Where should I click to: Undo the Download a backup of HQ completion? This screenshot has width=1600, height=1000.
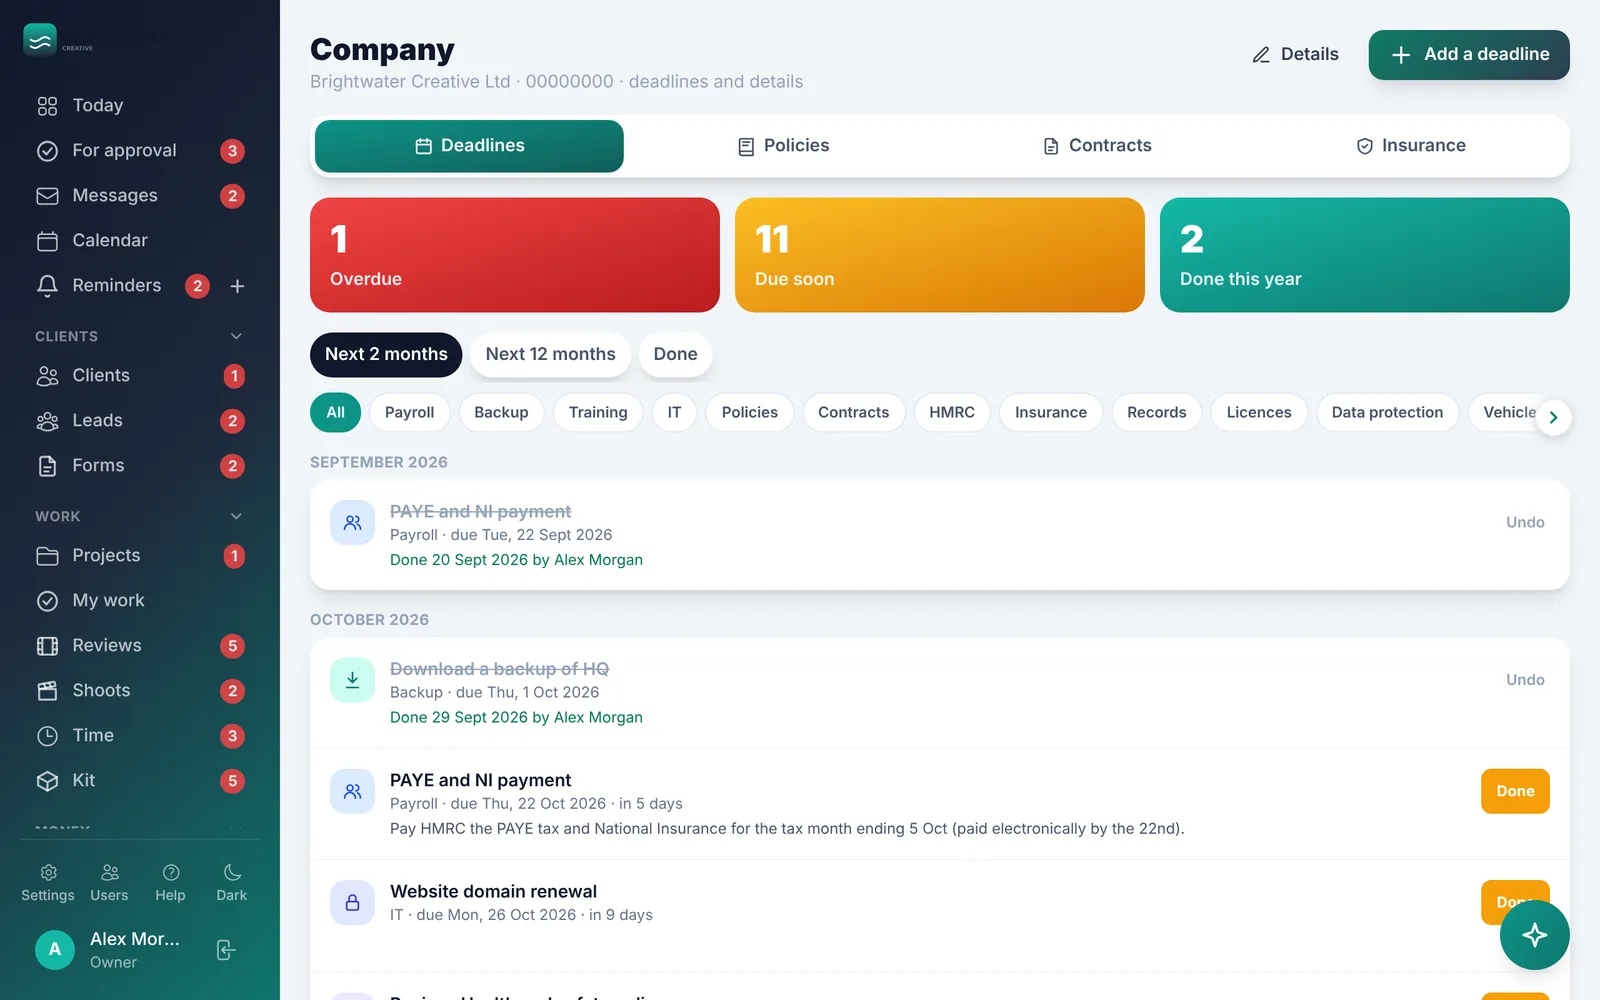[x=1525, y=680]
